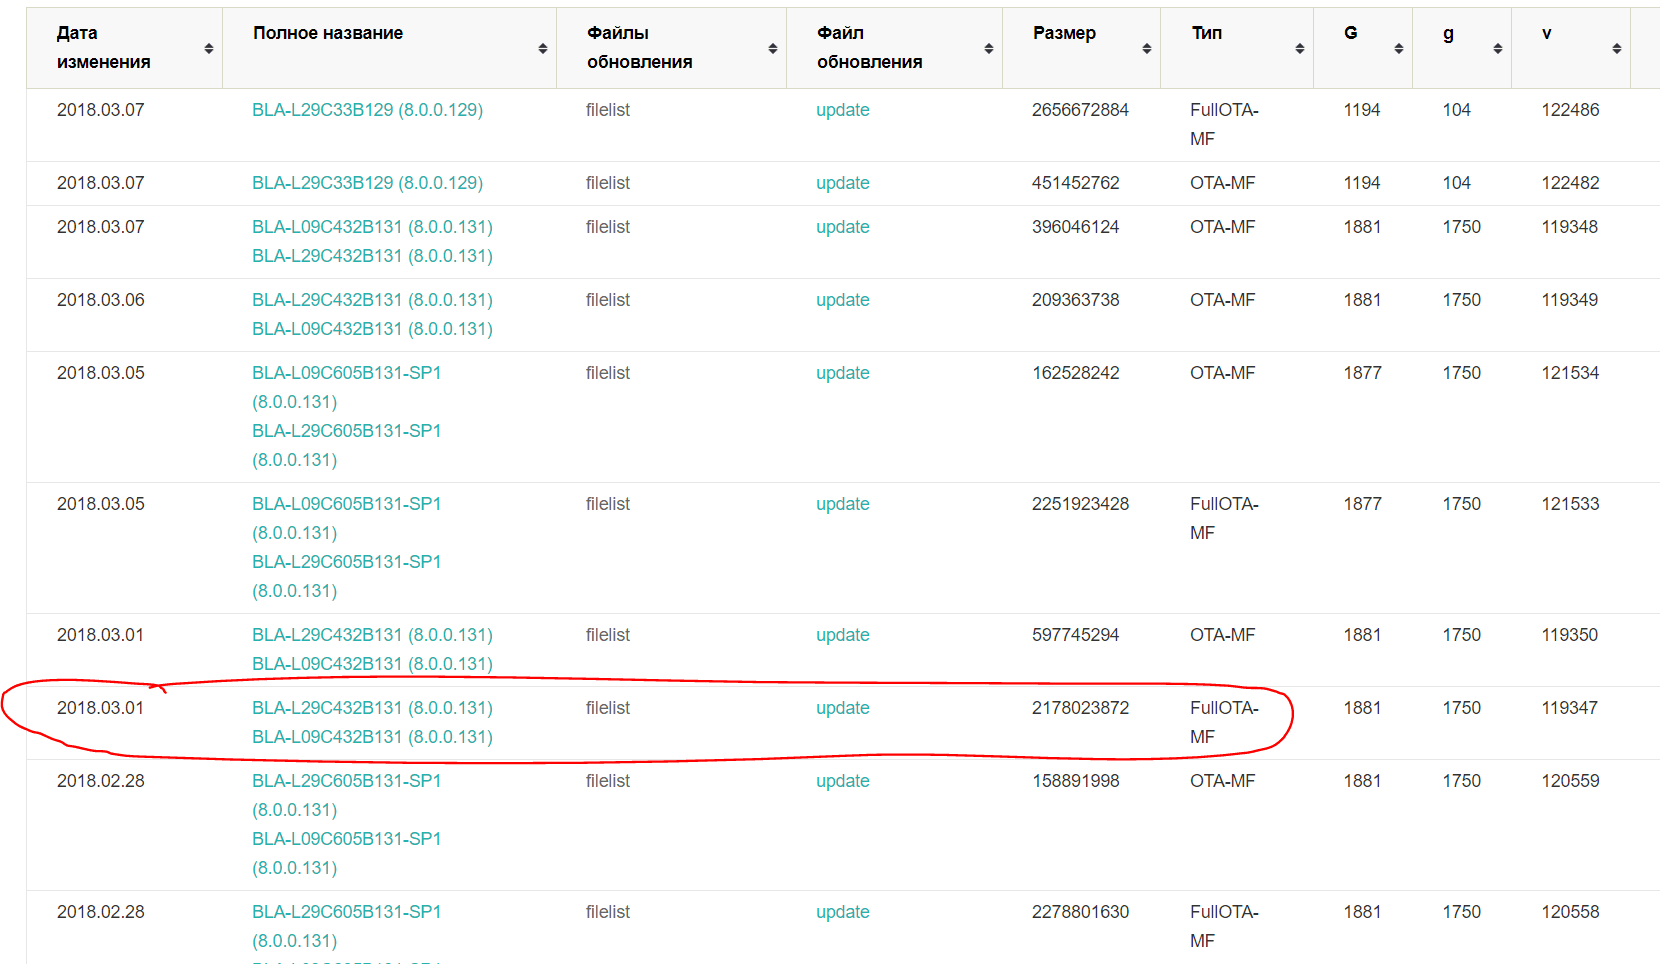Open BLA-L29C33B129 link in 451452762 row
The width and height of the screenshot is (1660, 964).
click(367, 183)
